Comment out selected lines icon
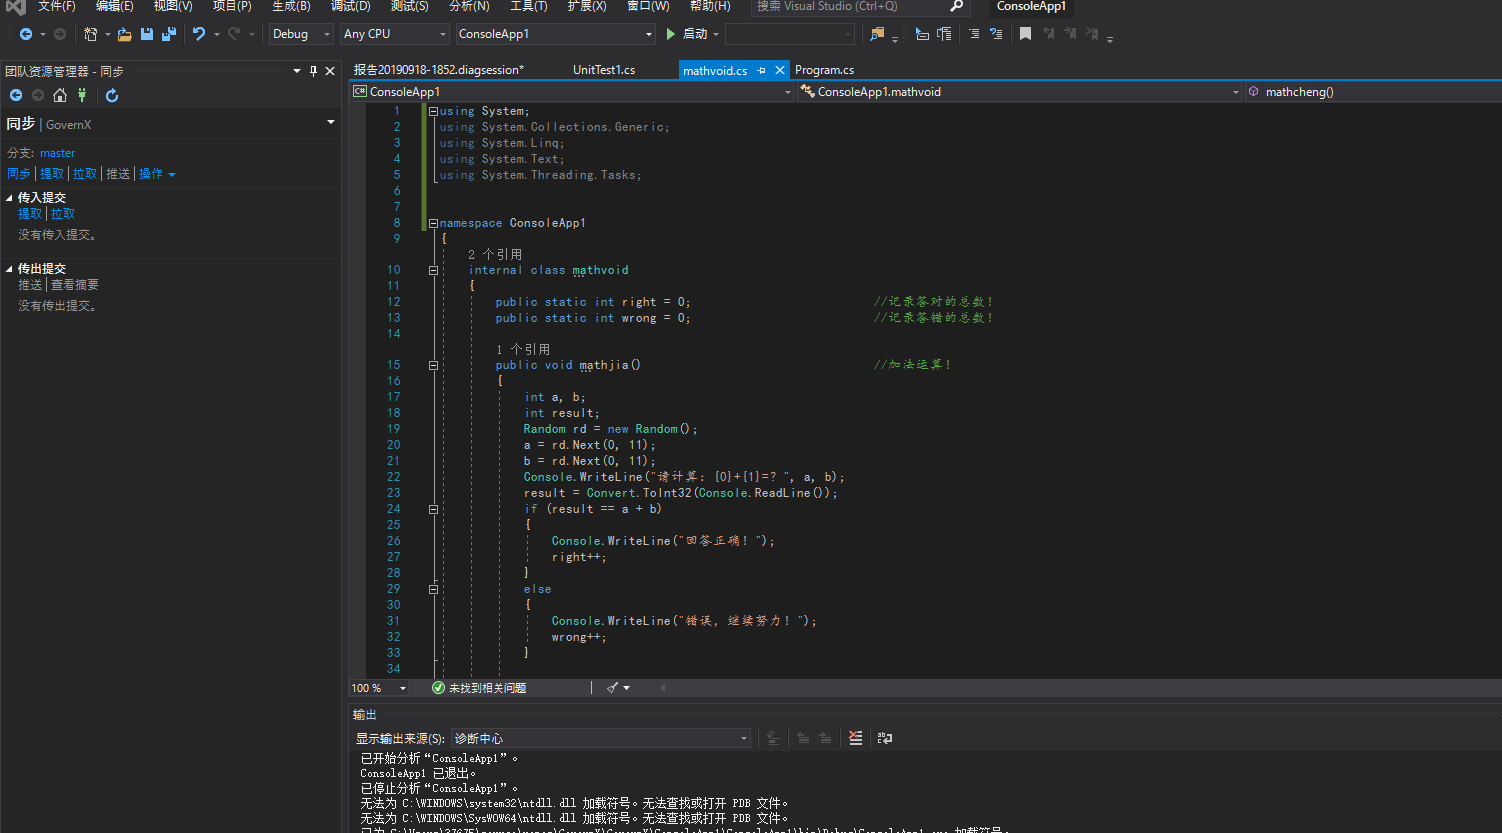The height and width of the screenshot is (833, 1502). [x=974, y=34]
